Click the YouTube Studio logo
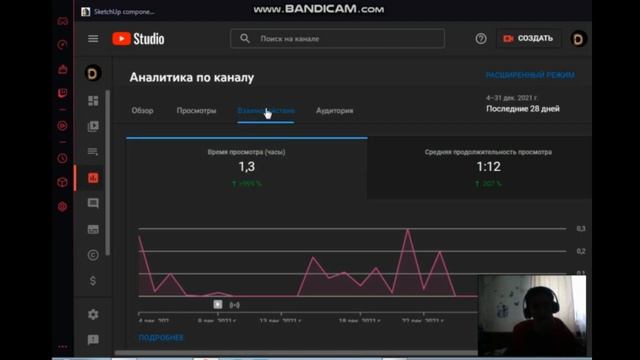 click(x=138, y=39)
